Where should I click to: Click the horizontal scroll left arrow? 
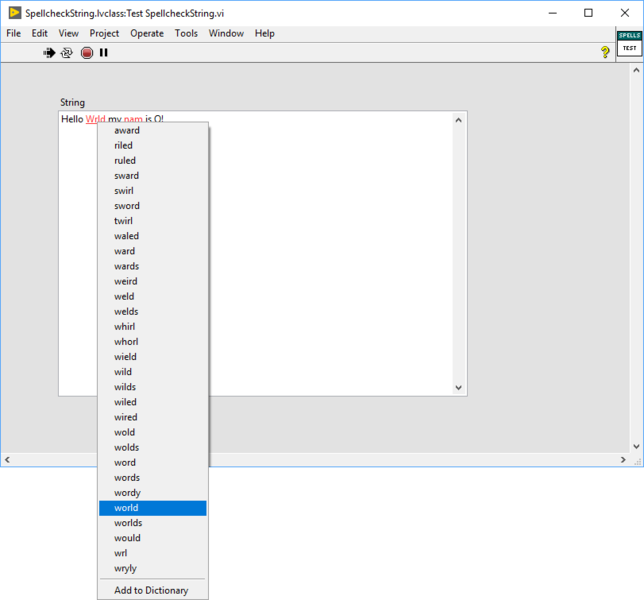7,460
